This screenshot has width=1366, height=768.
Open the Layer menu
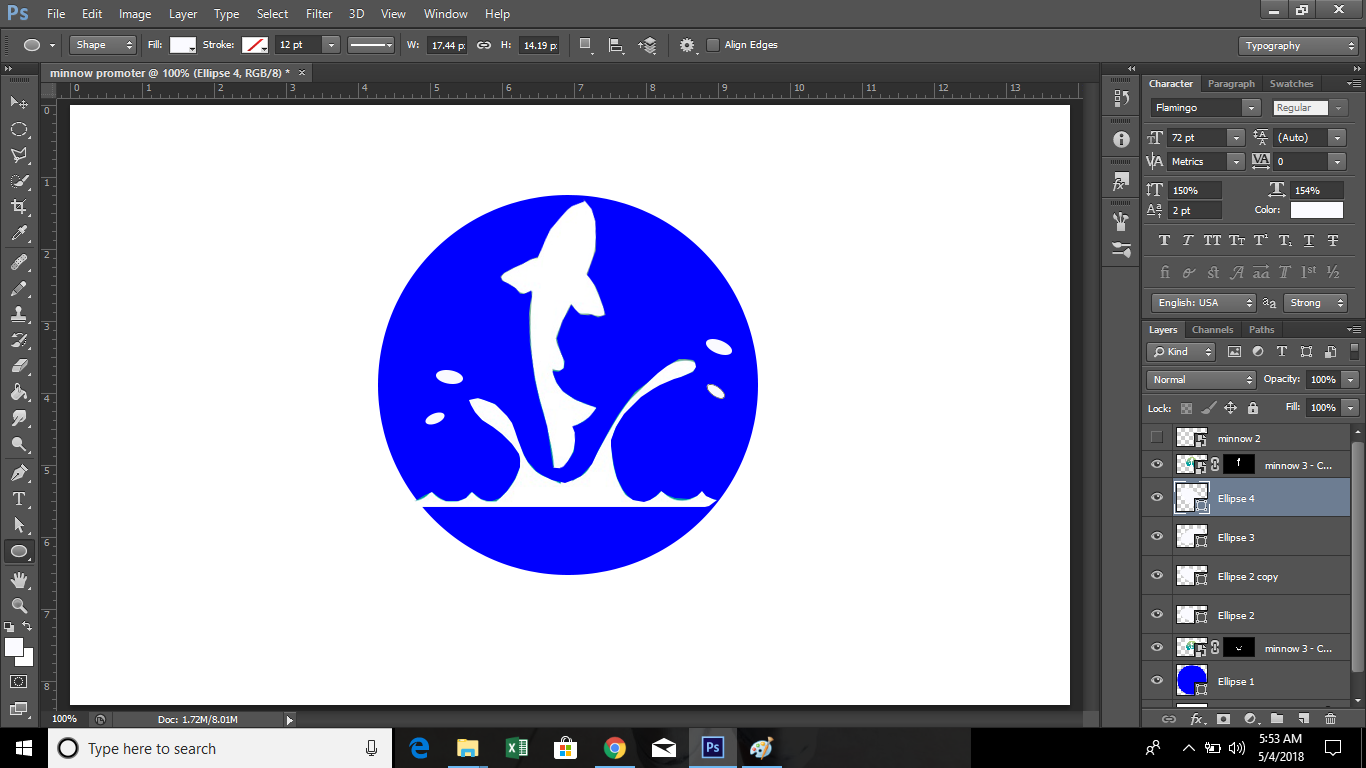point(183,14)
